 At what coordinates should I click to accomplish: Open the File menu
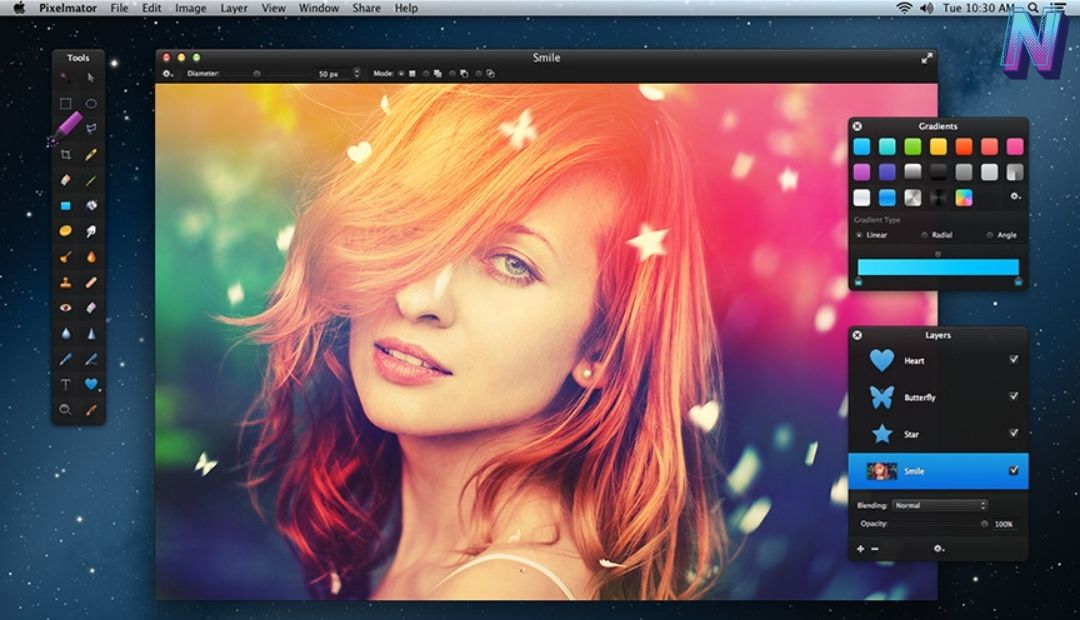119,8
